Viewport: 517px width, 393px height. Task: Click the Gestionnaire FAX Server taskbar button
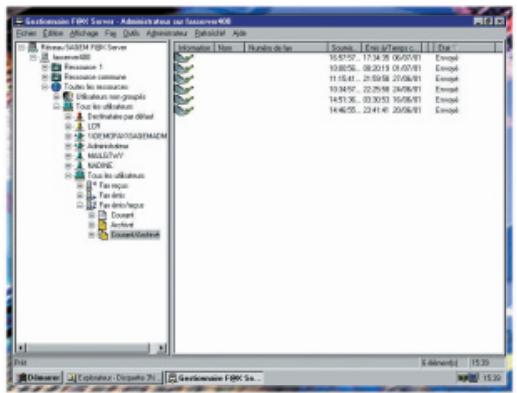[215, 378]
